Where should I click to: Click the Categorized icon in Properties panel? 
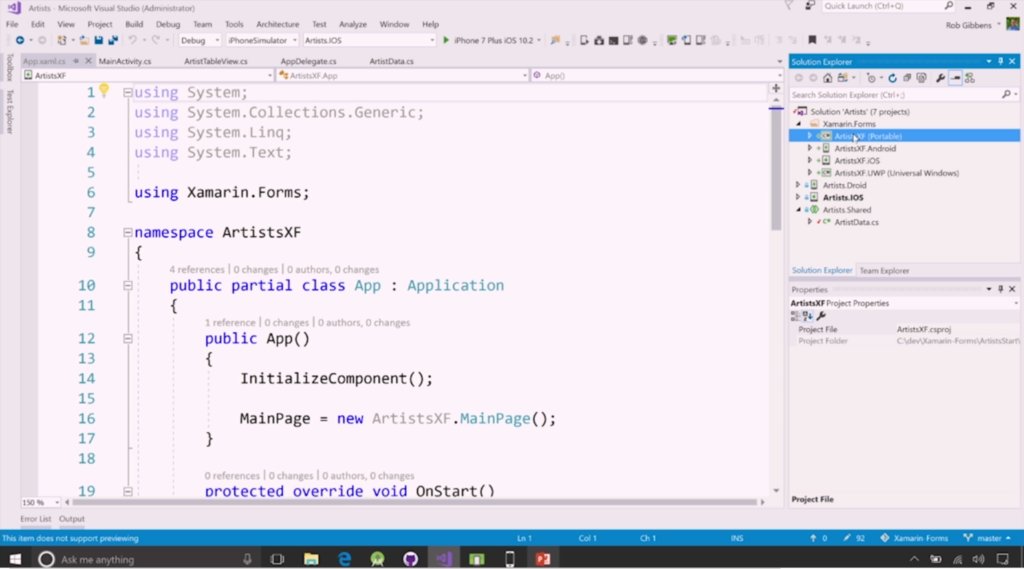(x=795, y=316)
